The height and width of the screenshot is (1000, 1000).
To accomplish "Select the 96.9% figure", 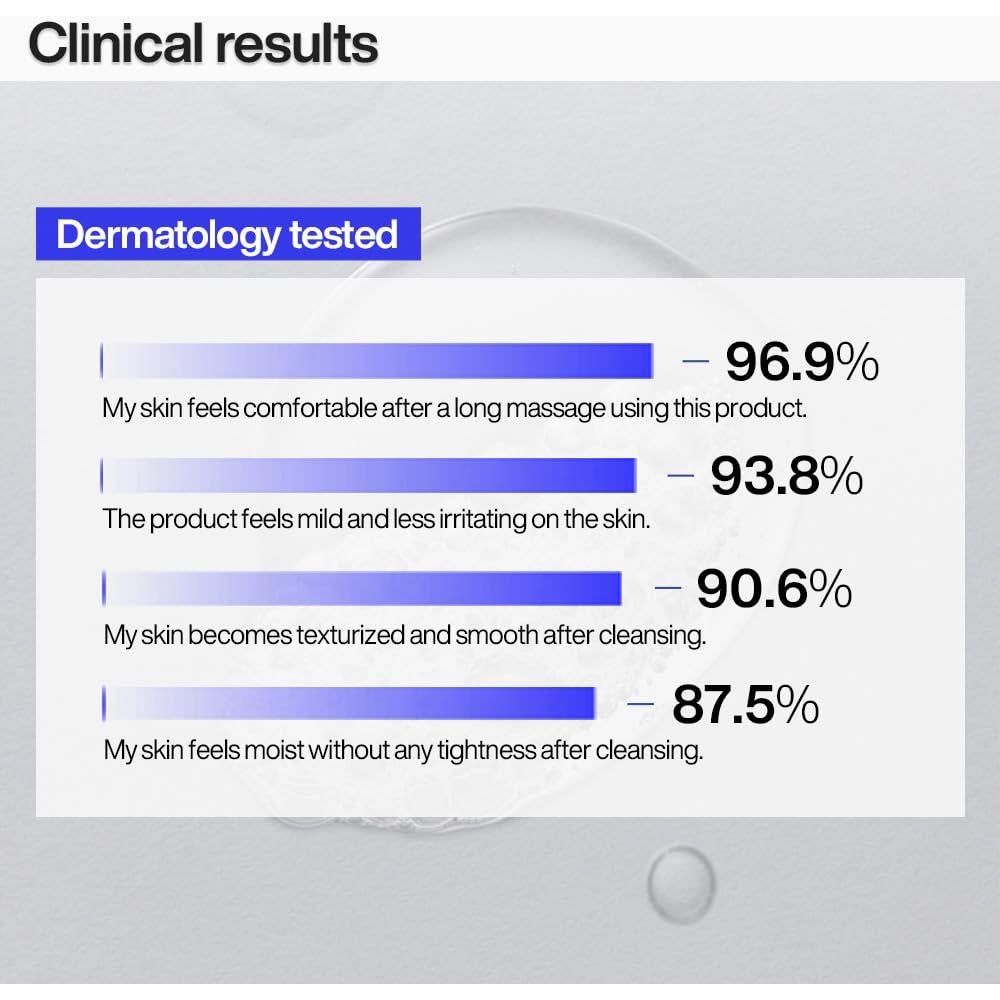I will coord(801,362).
